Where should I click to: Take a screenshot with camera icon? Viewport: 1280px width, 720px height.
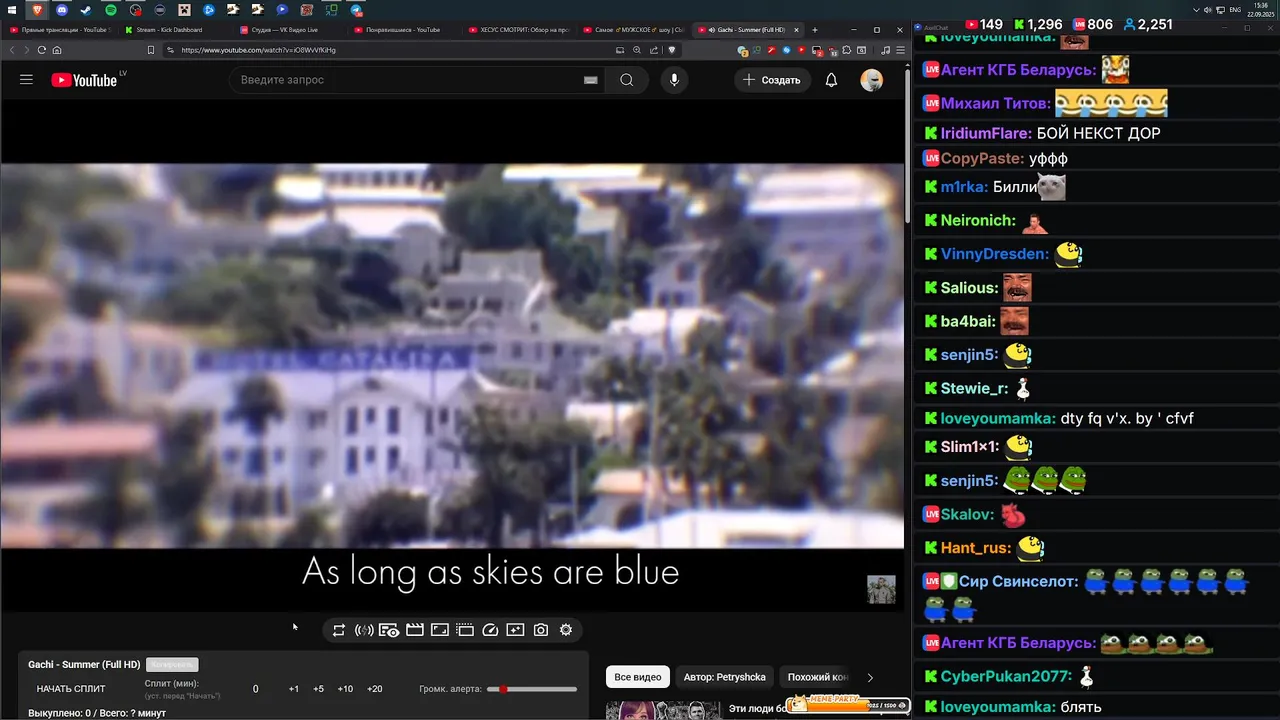[x=541, y=630]
